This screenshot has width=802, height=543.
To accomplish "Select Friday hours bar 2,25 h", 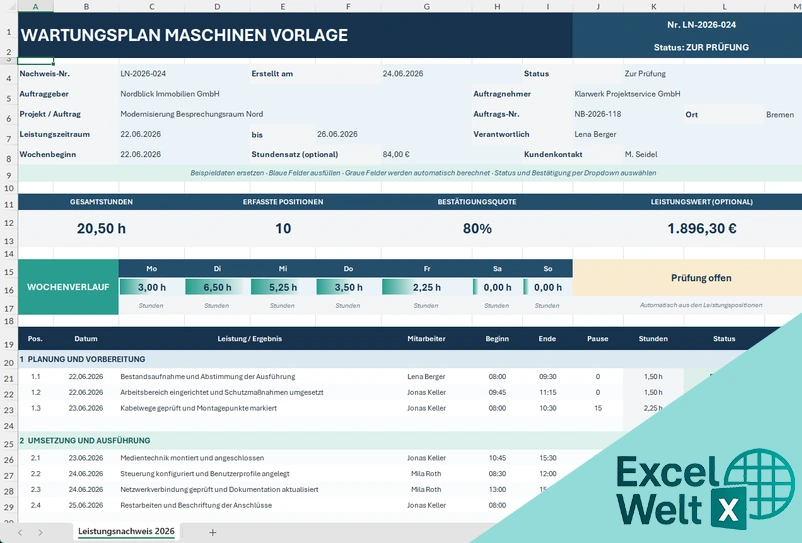I will coord(427,287).
